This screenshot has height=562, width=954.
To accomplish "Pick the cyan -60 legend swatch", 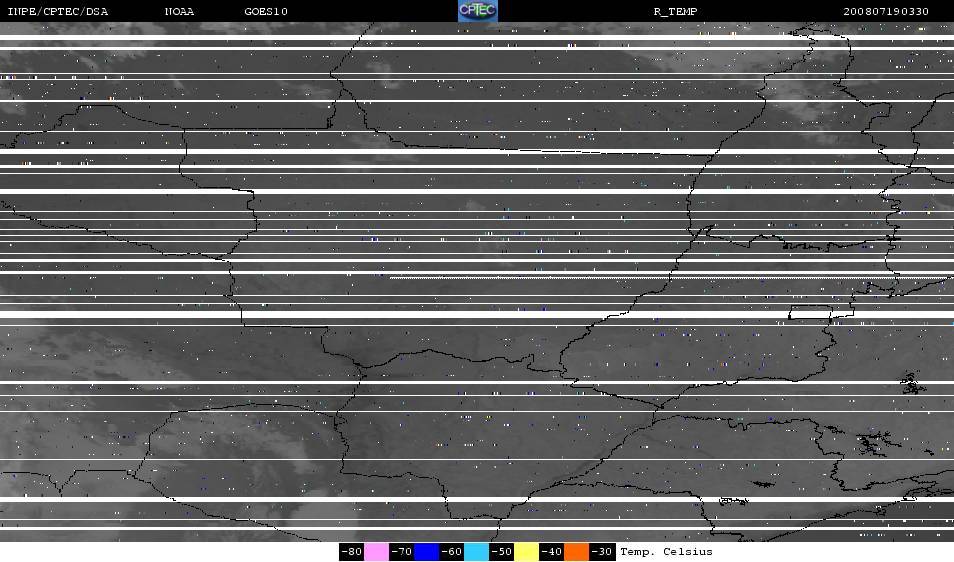I will 477,552.
